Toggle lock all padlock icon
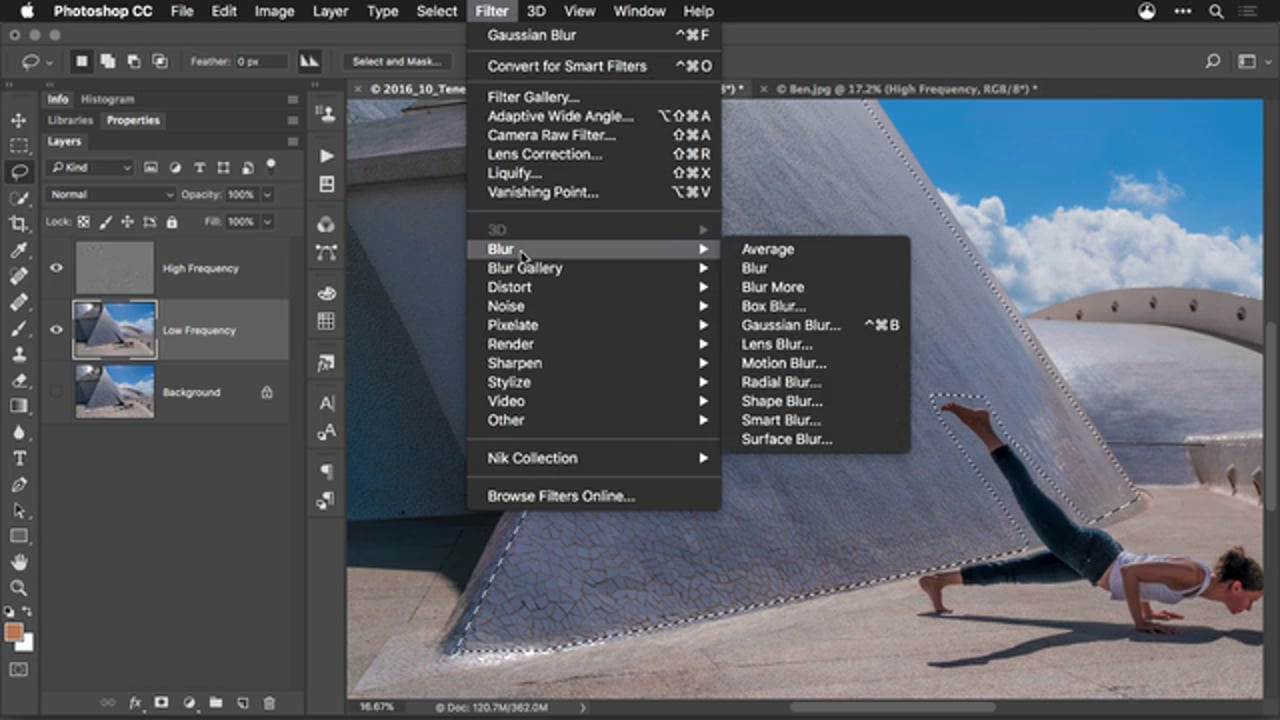 click(x=172, y=222)
